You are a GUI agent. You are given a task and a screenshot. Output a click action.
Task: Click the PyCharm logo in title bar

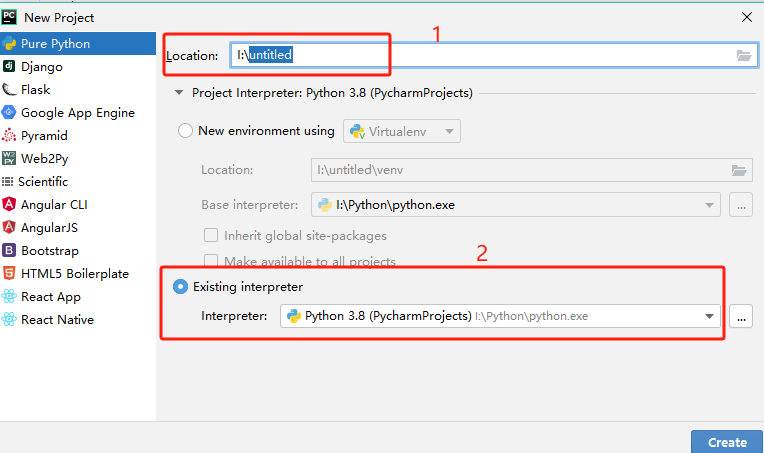point(9,17)
